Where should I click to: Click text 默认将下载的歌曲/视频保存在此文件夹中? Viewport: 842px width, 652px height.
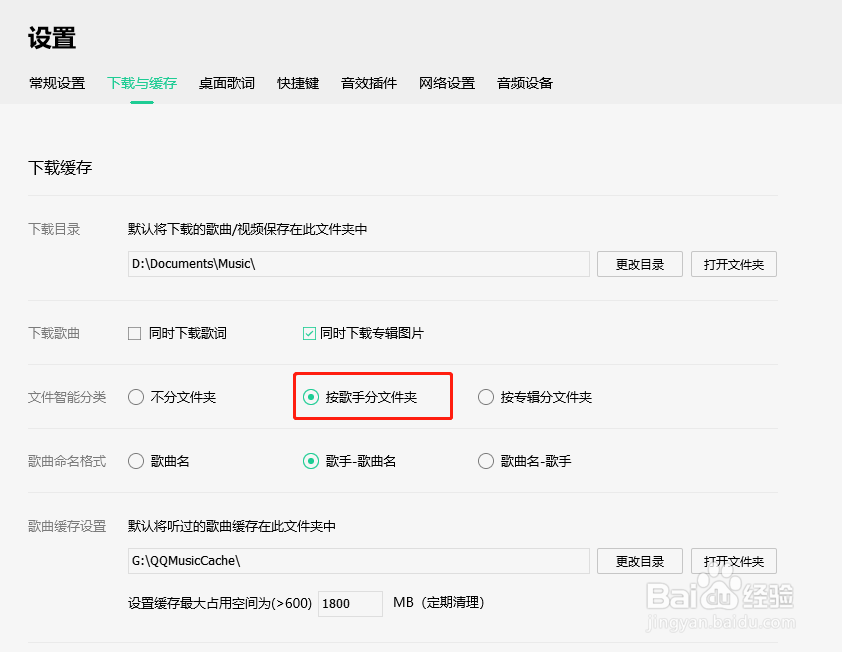tap(248, 229)
